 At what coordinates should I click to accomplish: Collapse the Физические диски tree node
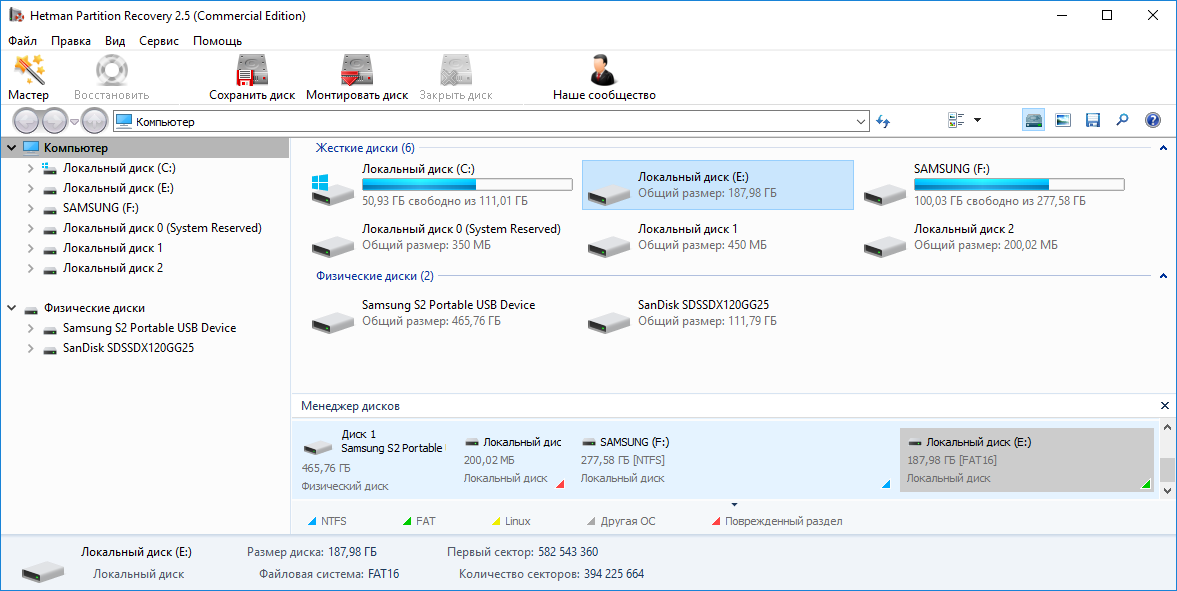(x=12, y=308)
